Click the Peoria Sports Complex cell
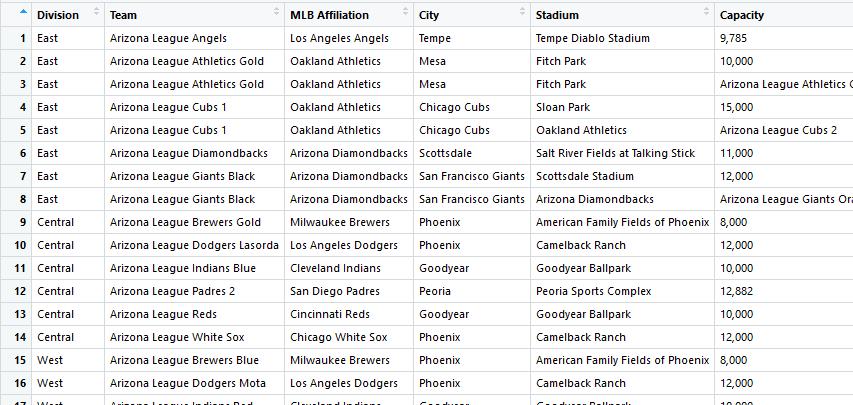This screenshot has width=853, height=405. tap(593, 291)
